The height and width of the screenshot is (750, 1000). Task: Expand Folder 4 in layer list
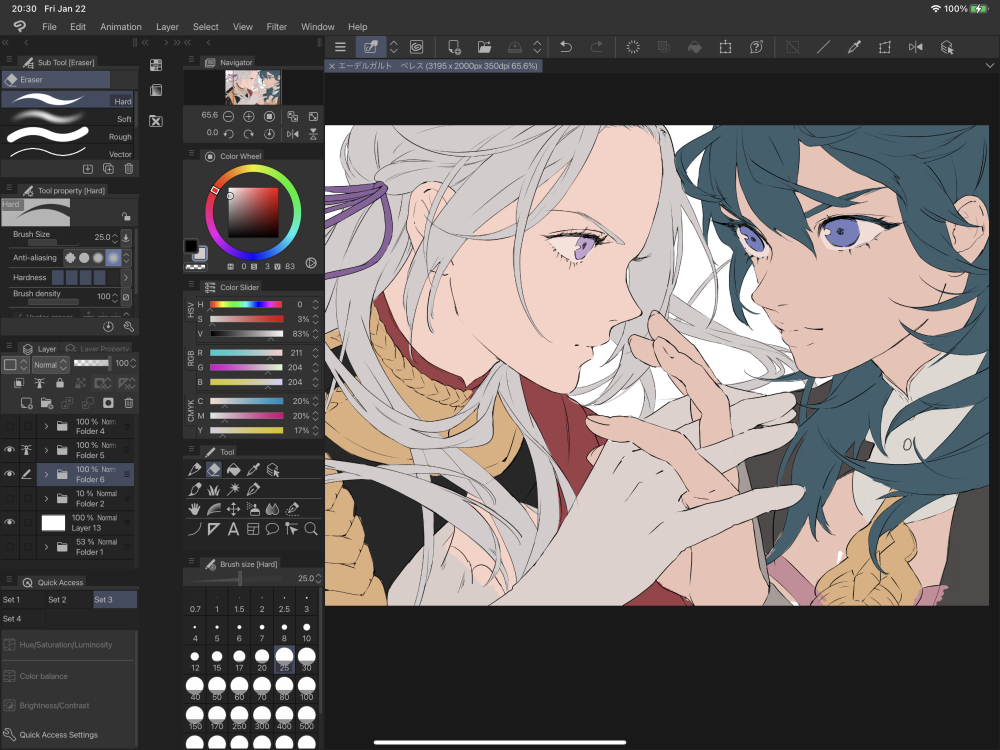46,426
